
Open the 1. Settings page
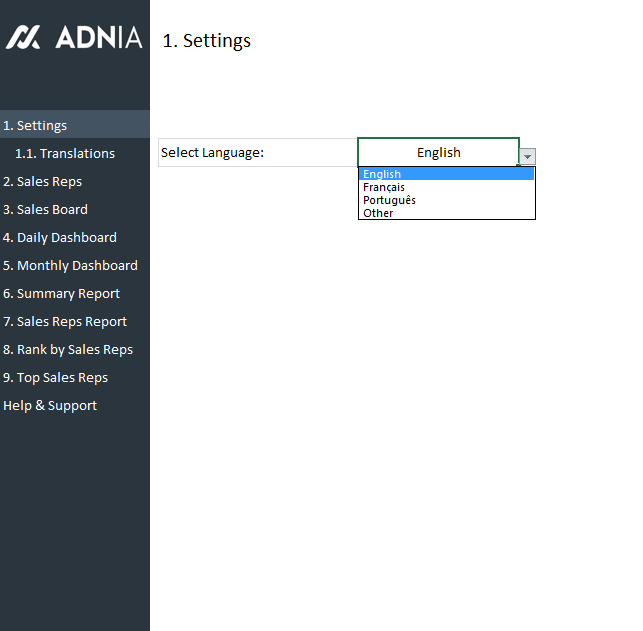(35, 125)
